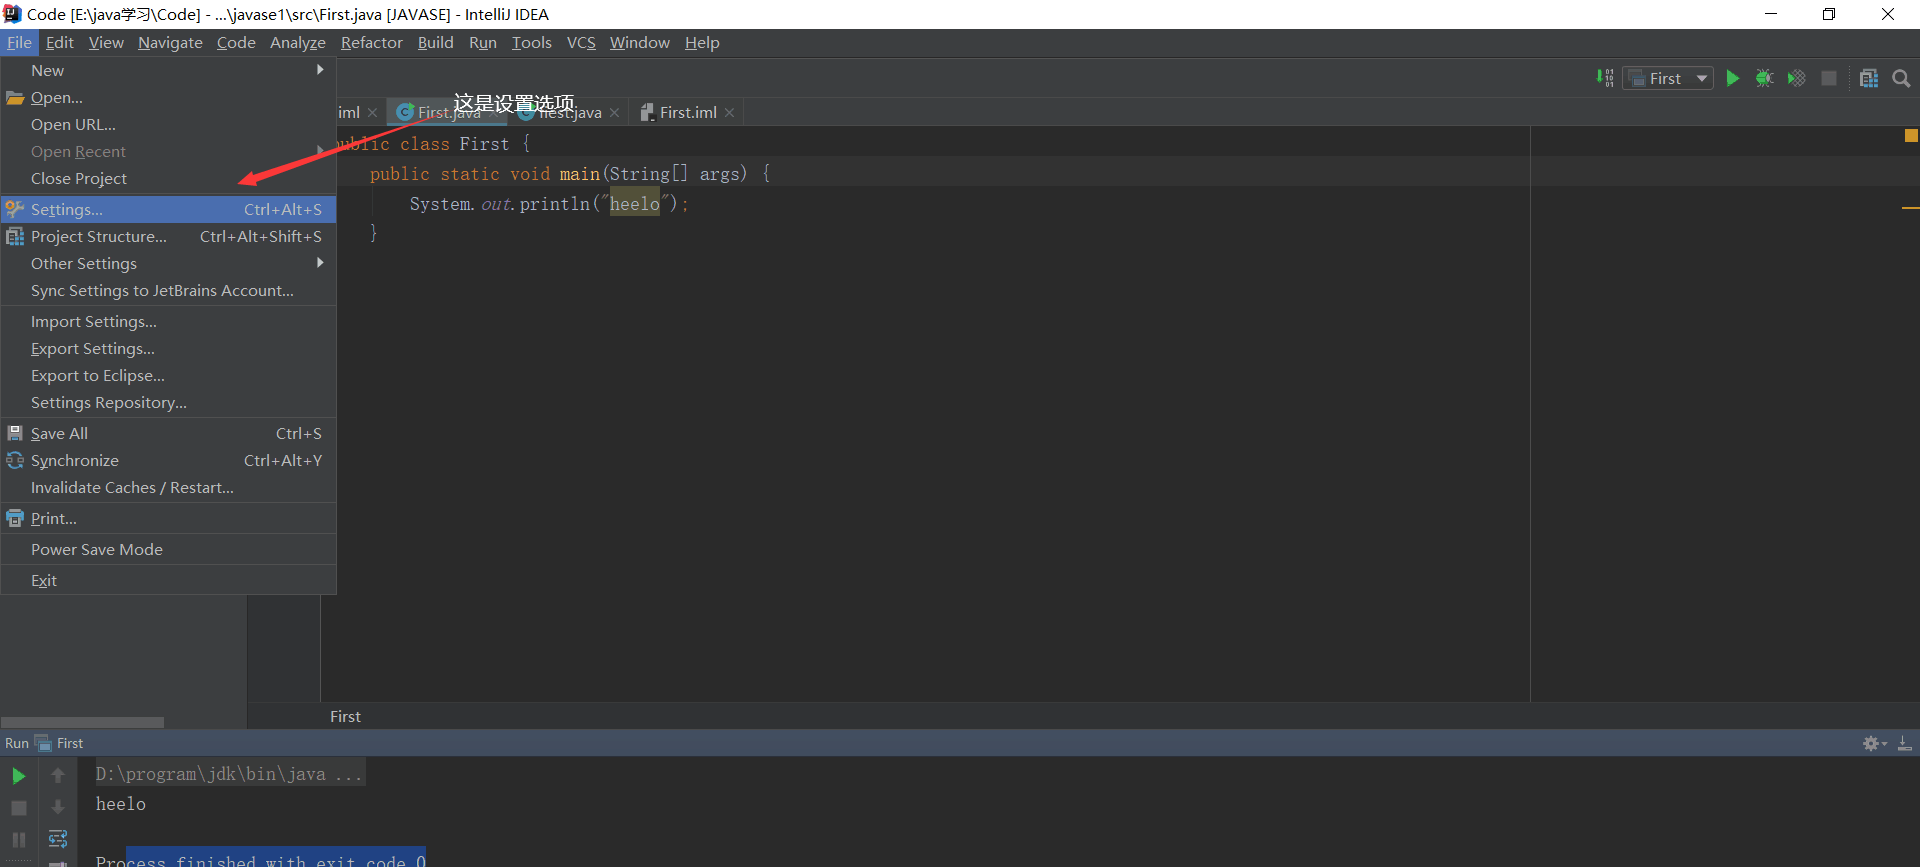
Task: Rerun First in the Run panel
Action: point(19,775)
